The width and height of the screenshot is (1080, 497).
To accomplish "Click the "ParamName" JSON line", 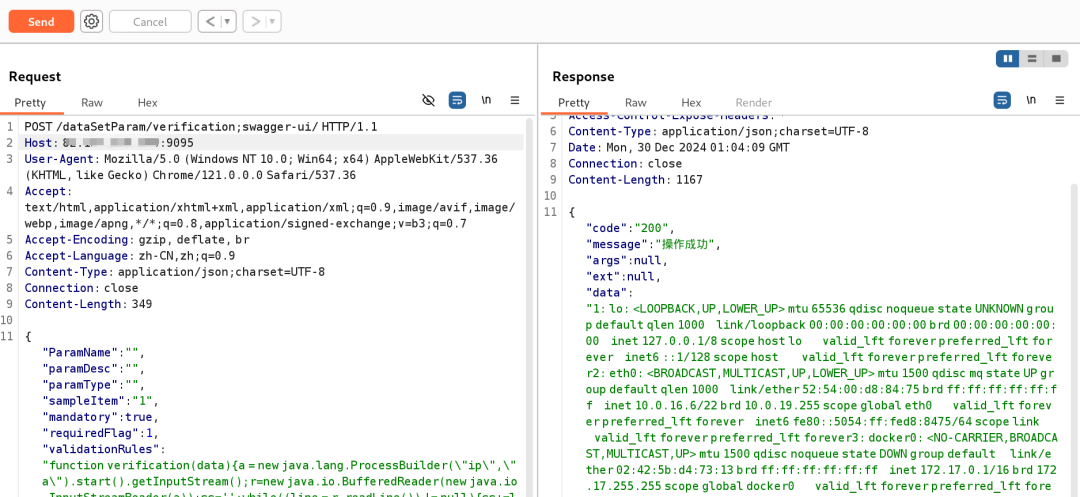I will (x=94, y=352).
